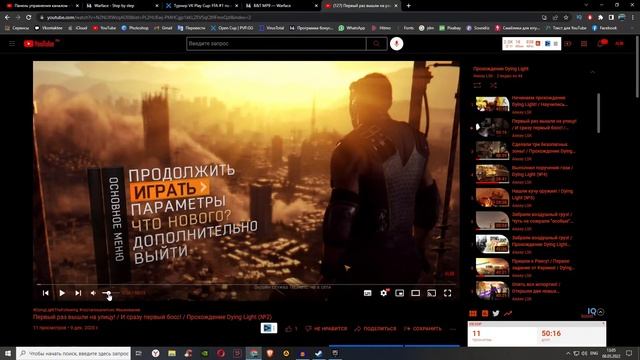Adjust the player volume slider
The height and width of the screenshot is (360, 640).
[x=110, y=293]
